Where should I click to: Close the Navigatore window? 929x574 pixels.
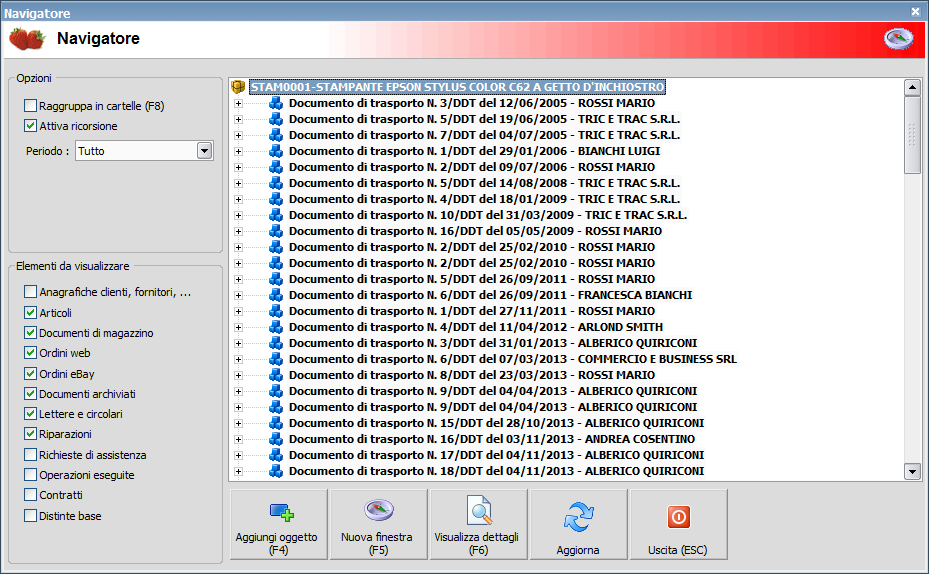(915, 11)
